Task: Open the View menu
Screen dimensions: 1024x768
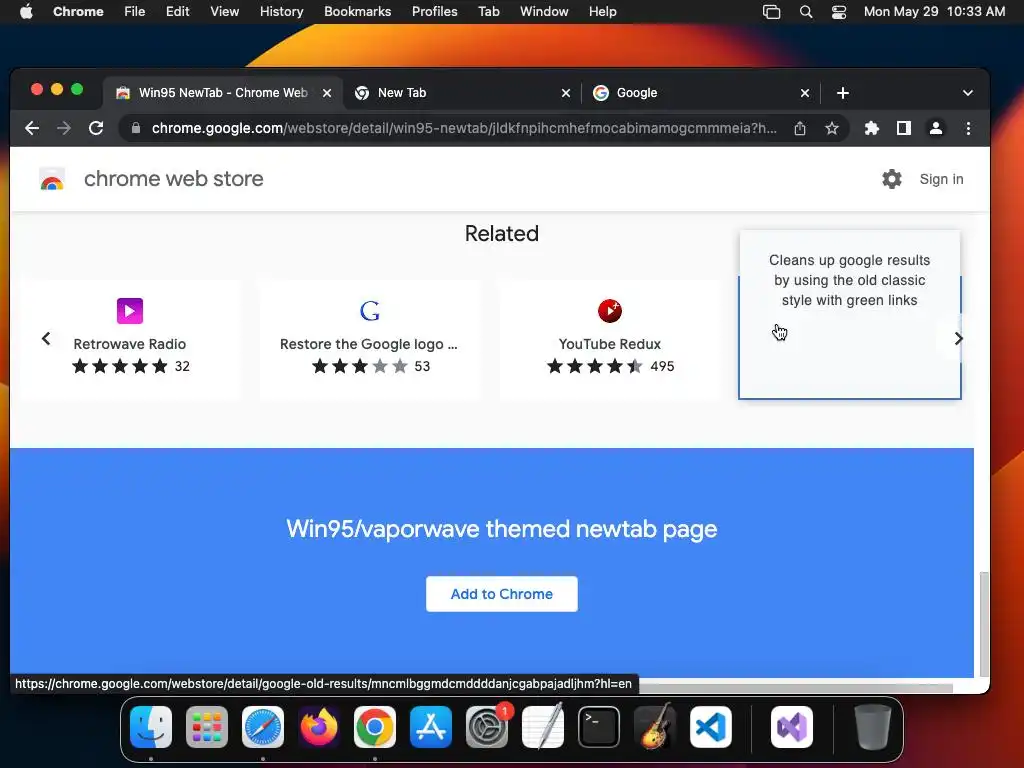Action: [x=225, y=12]
